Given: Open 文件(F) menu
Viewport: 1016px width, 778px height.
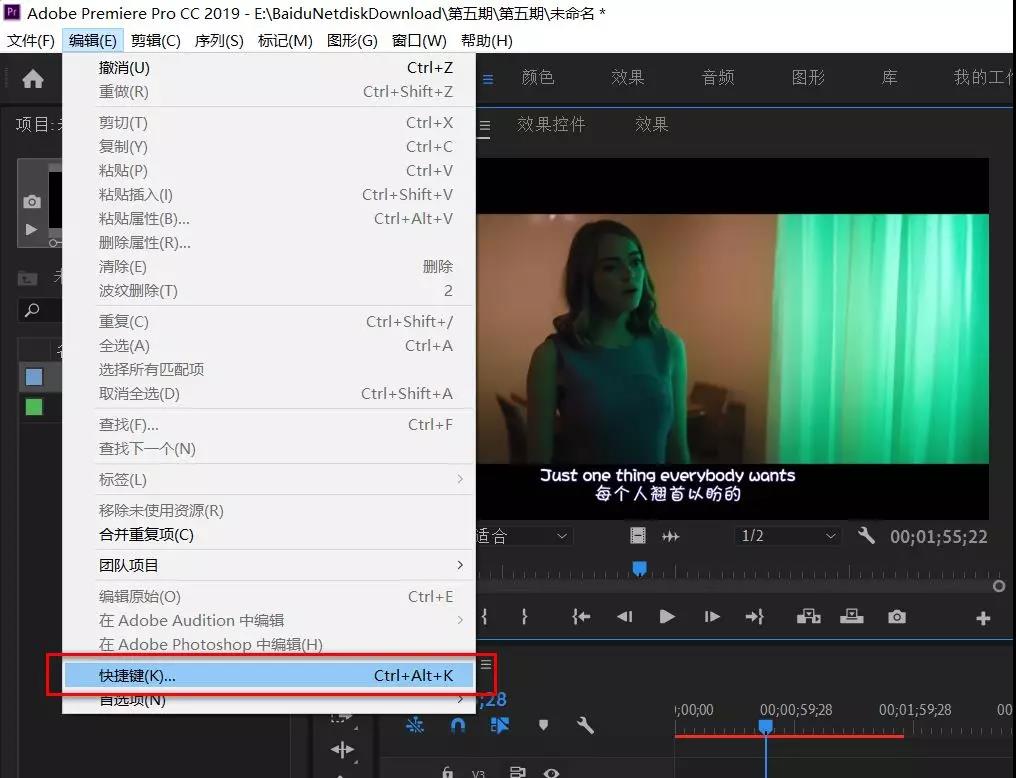Looking at the screenshot, I should (30, 41).
